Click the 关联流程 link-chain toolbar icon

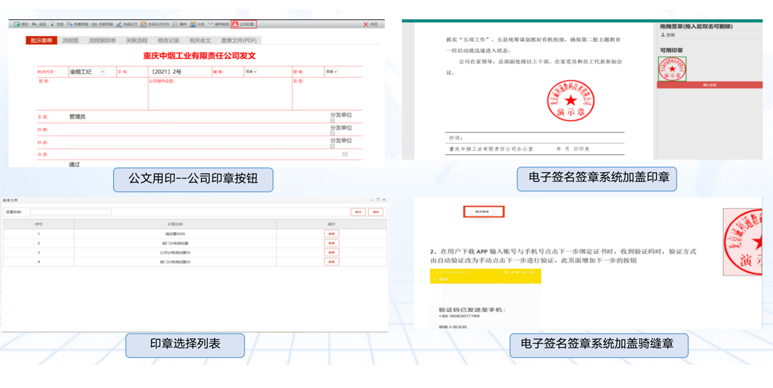94,24
